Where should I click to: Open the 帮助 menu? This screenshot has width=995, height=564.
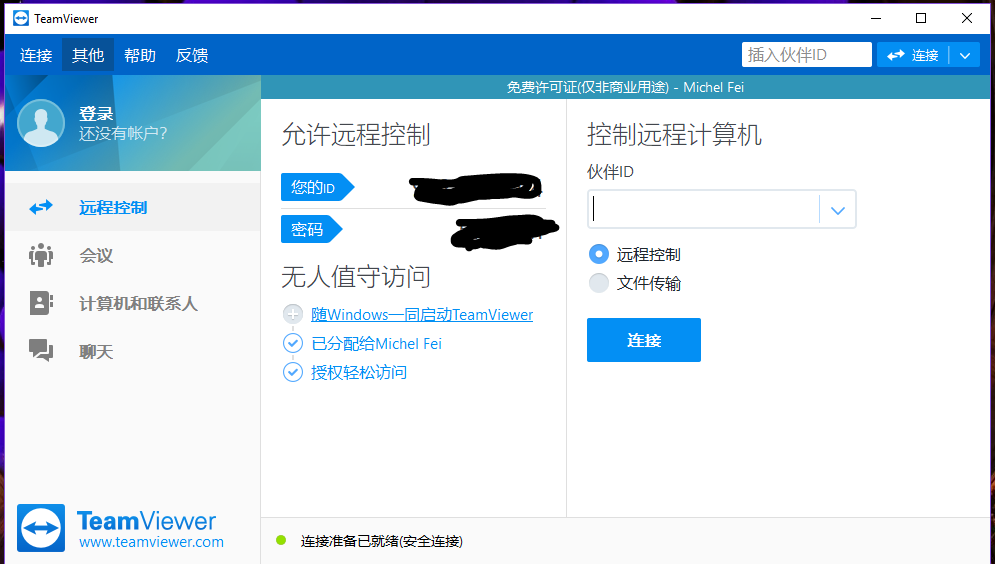pyautogui.click(x=140, y=55)
